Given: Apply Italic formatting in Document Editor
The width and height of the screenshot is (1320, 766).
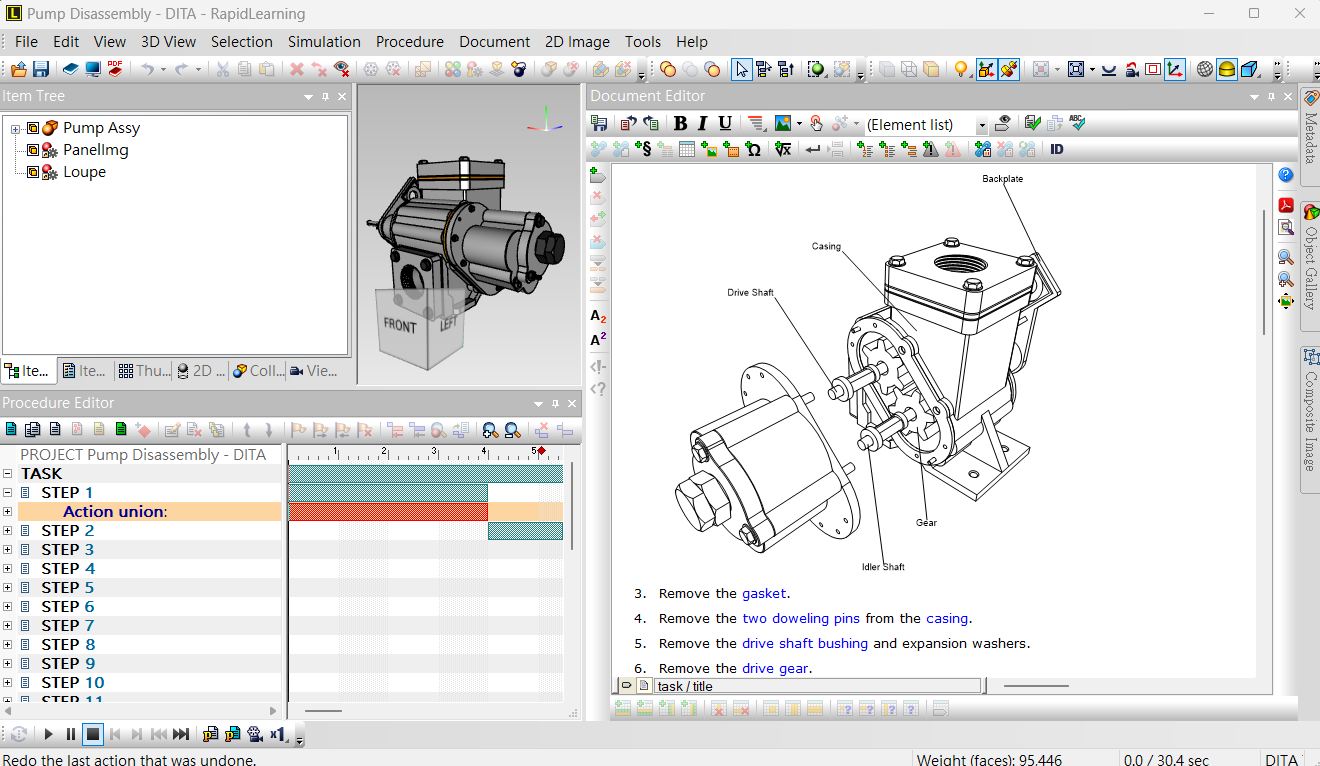Looking at the screenshot, I should [703, 123].
